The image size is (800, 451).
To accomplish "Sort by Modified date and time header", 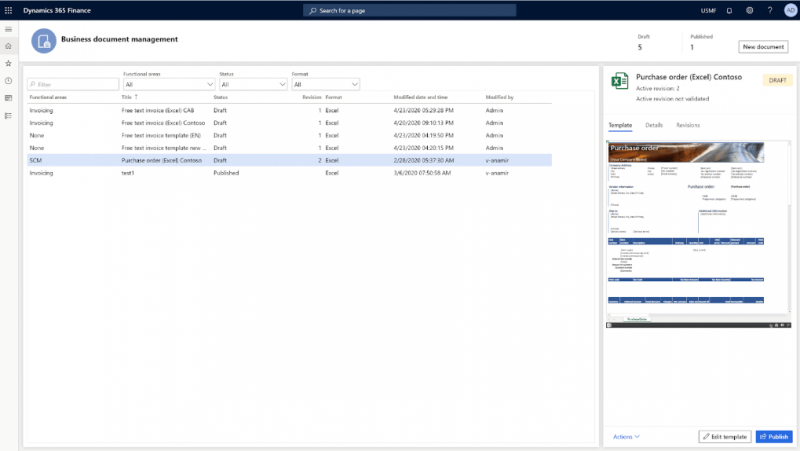I will (420, 97).
